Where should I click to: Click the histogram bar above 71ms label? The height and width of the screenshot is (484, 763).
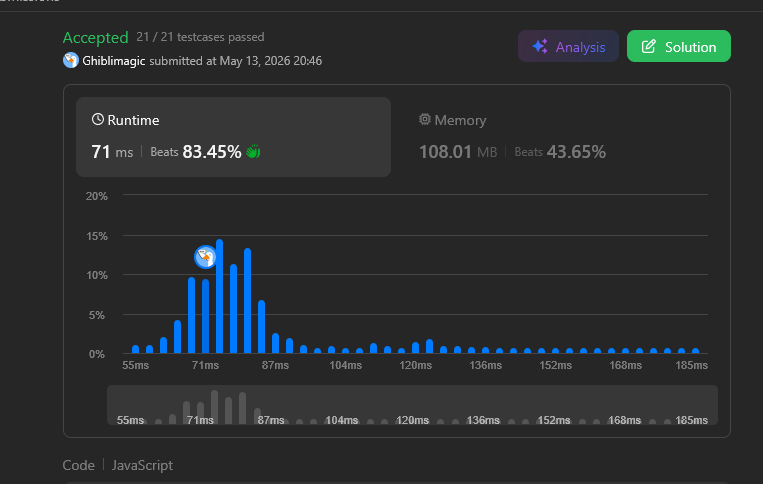[205, 316]
